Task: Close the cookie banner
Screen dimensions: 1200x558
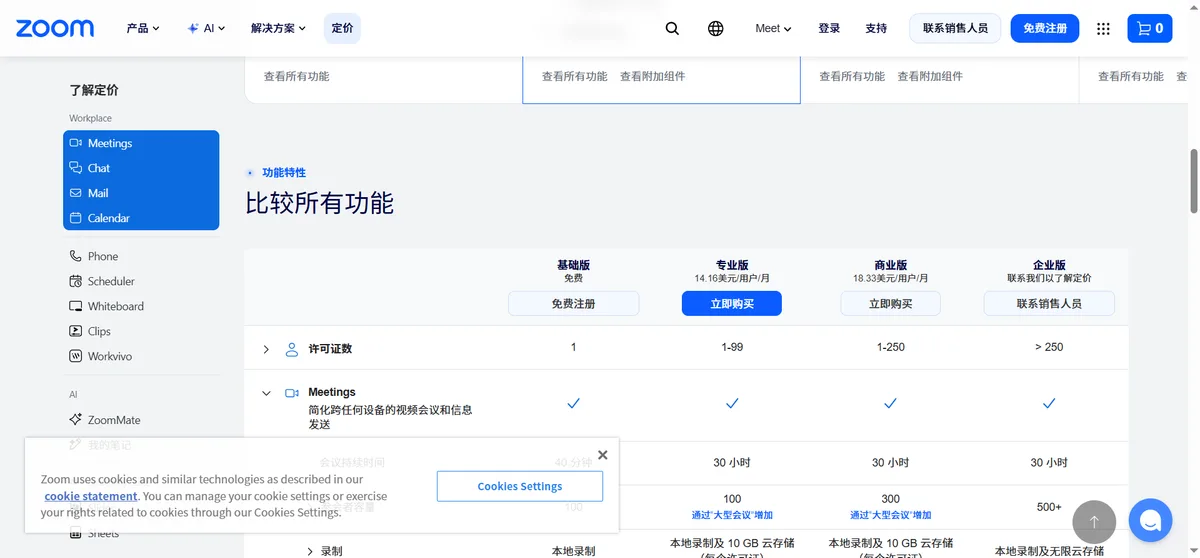Action: pos(602,455)
